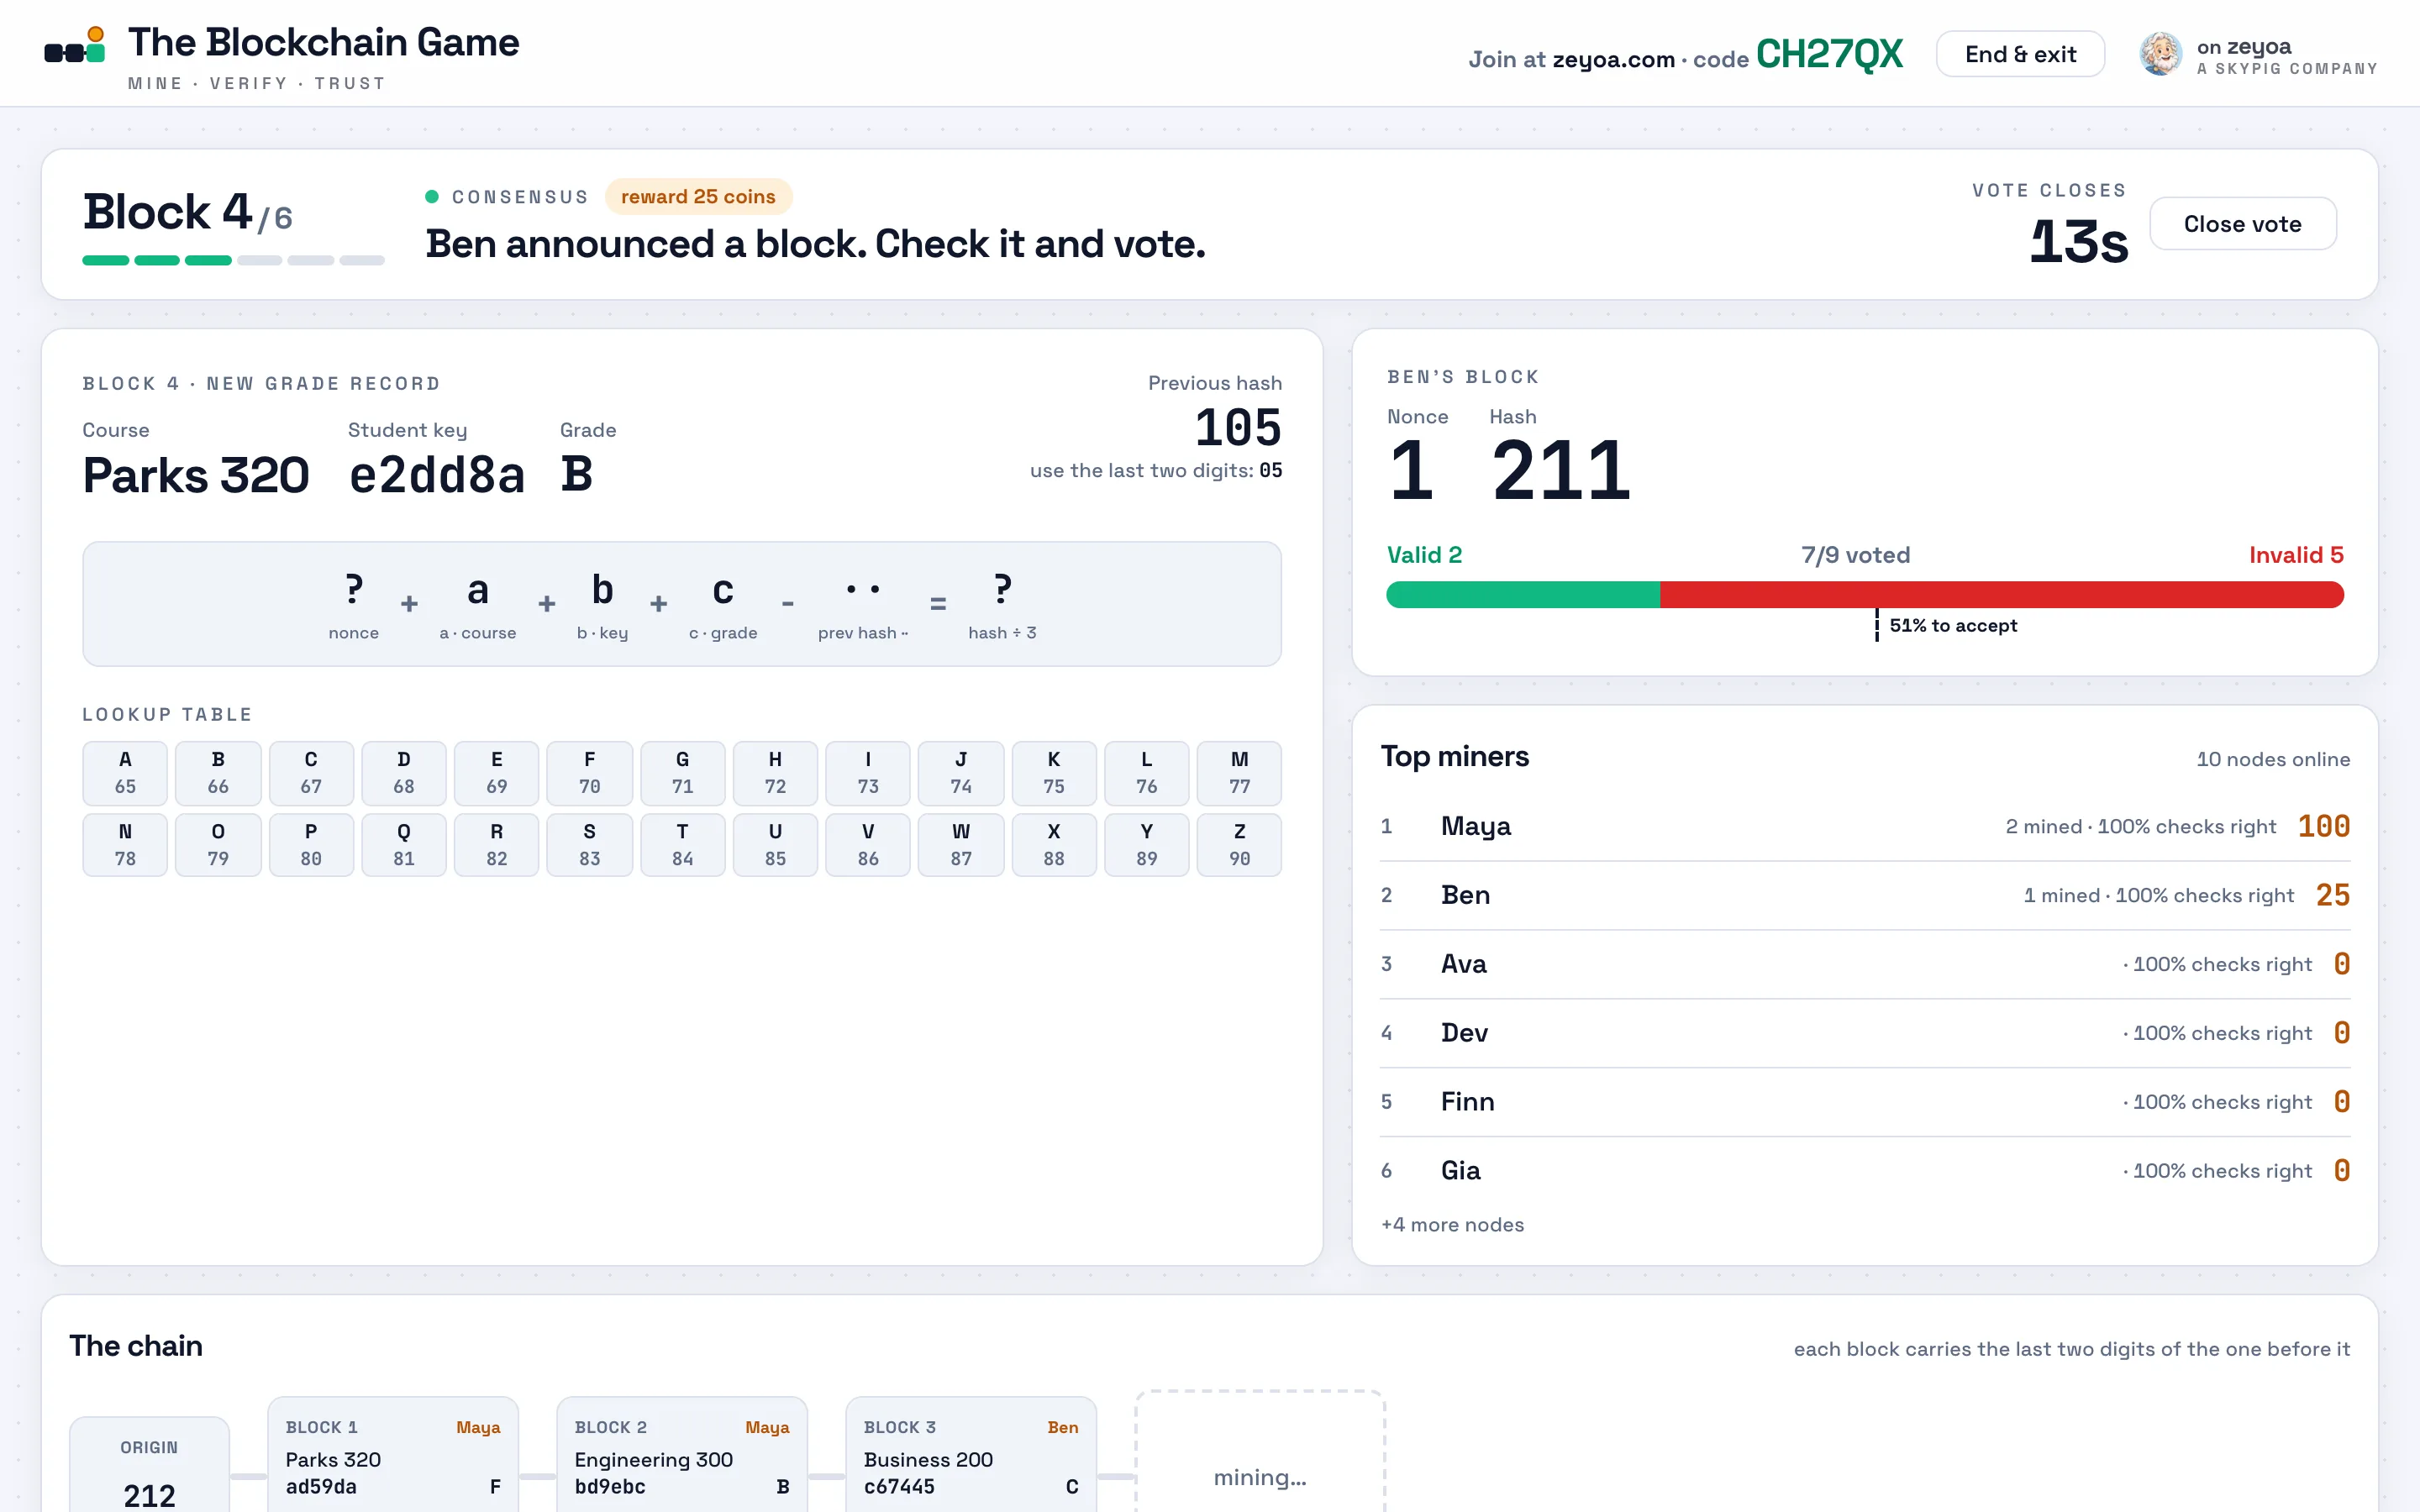The height and width of the screenshot is (1512, 2420).
Task: Open Ben's row in Top miners
Action: (x=1865, y=895)
